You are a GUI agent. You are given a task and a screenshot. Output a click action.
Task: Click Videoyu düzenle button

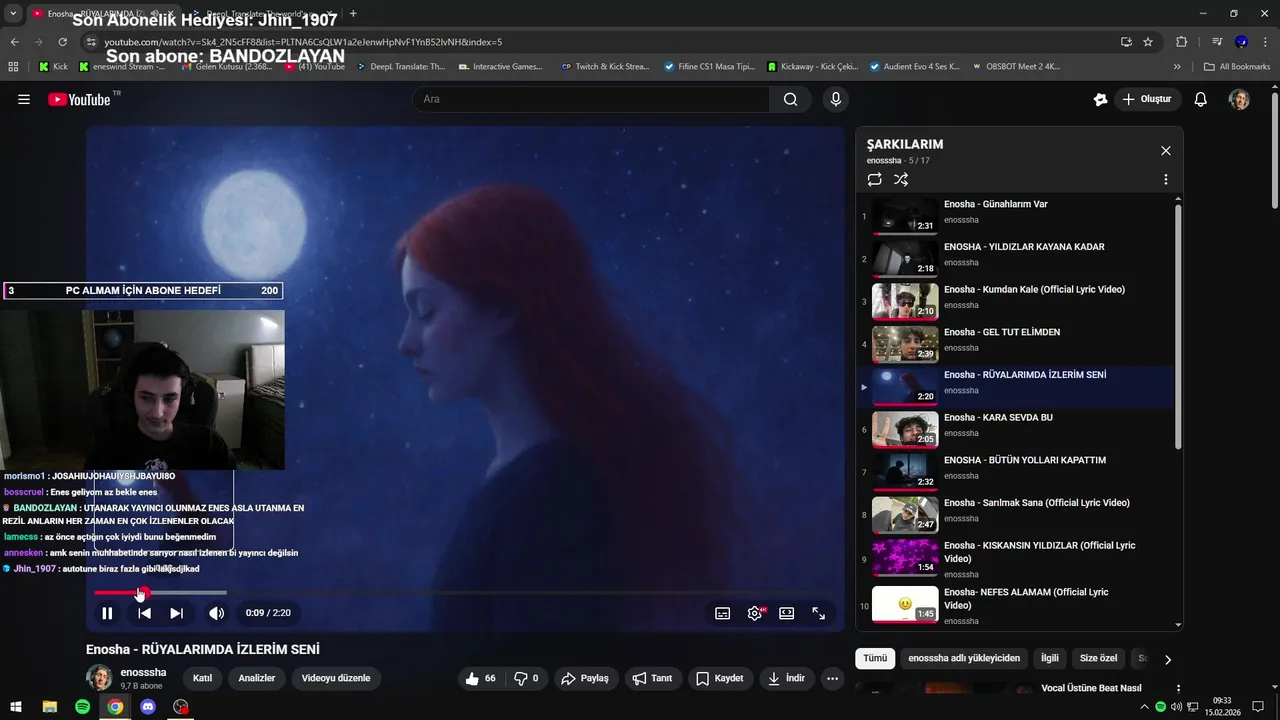pyautogui.click(x=336, y=678)
